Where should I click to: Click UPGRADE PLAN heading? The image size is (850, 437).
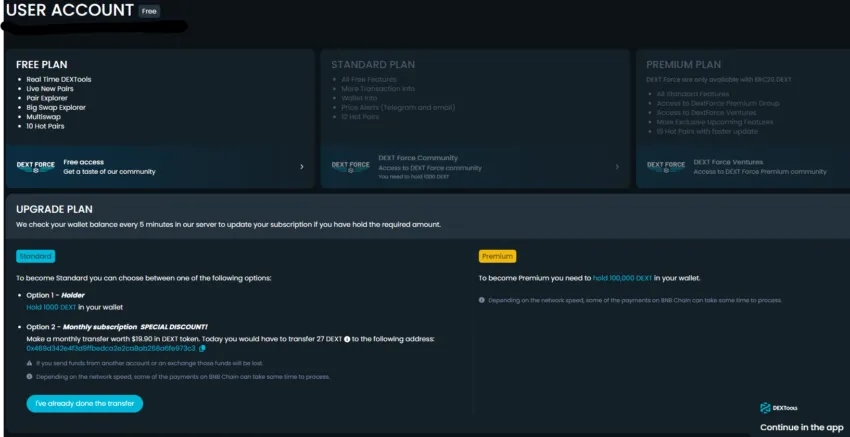54,209
